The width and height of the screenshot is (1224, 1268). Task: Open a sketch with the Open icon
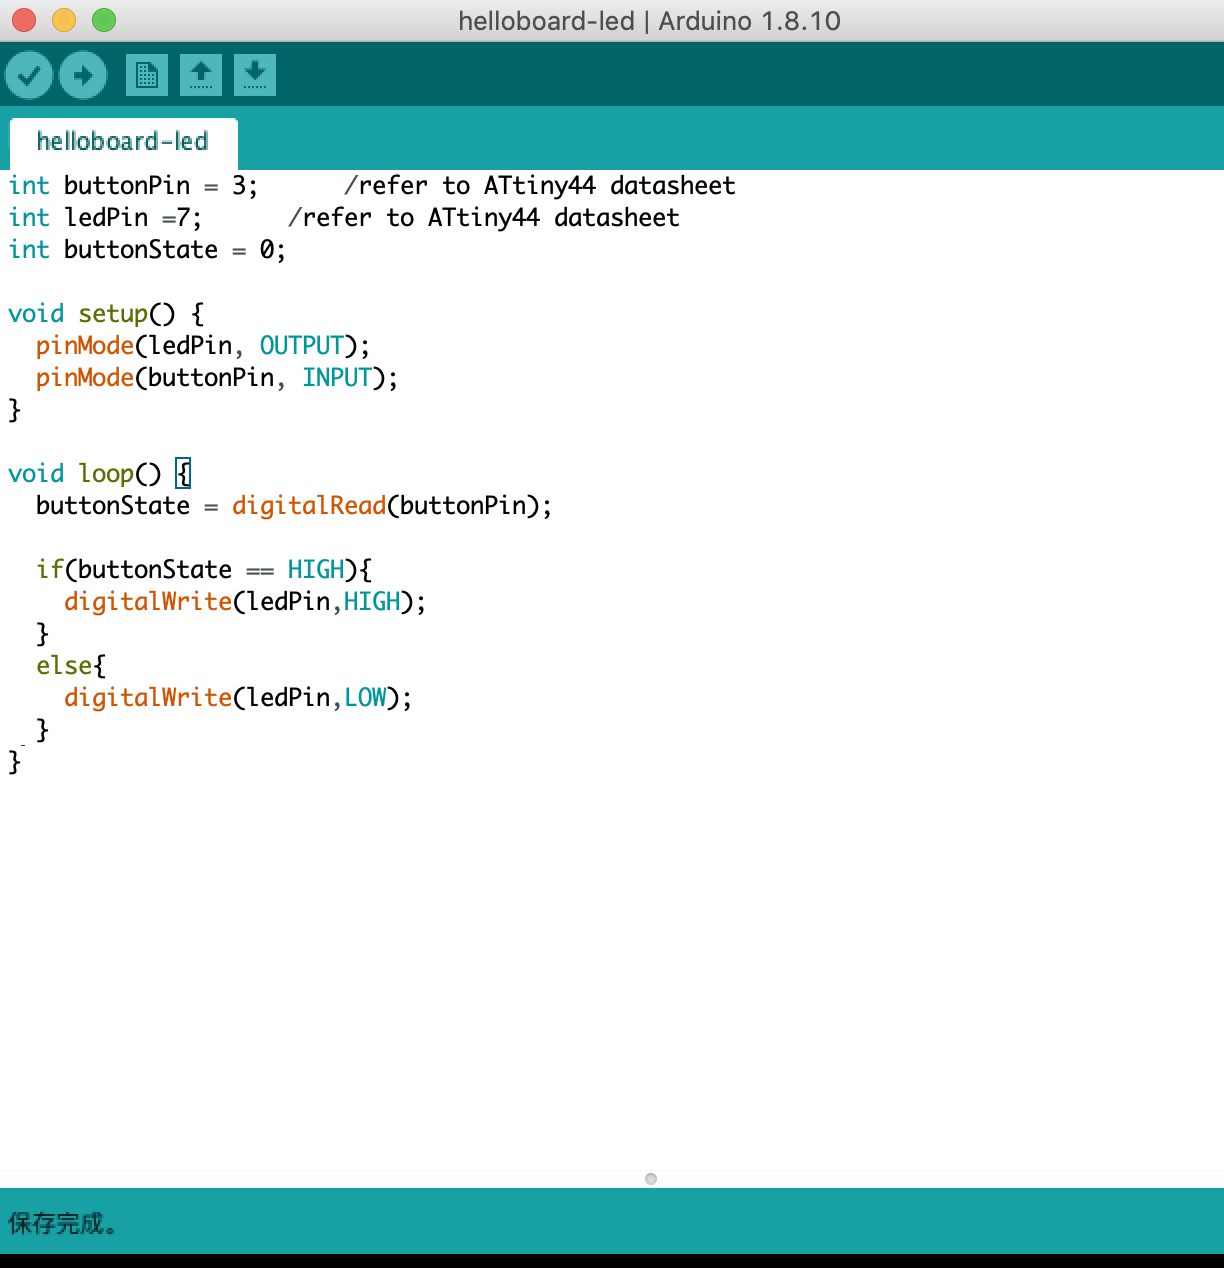tap(201, 75)
